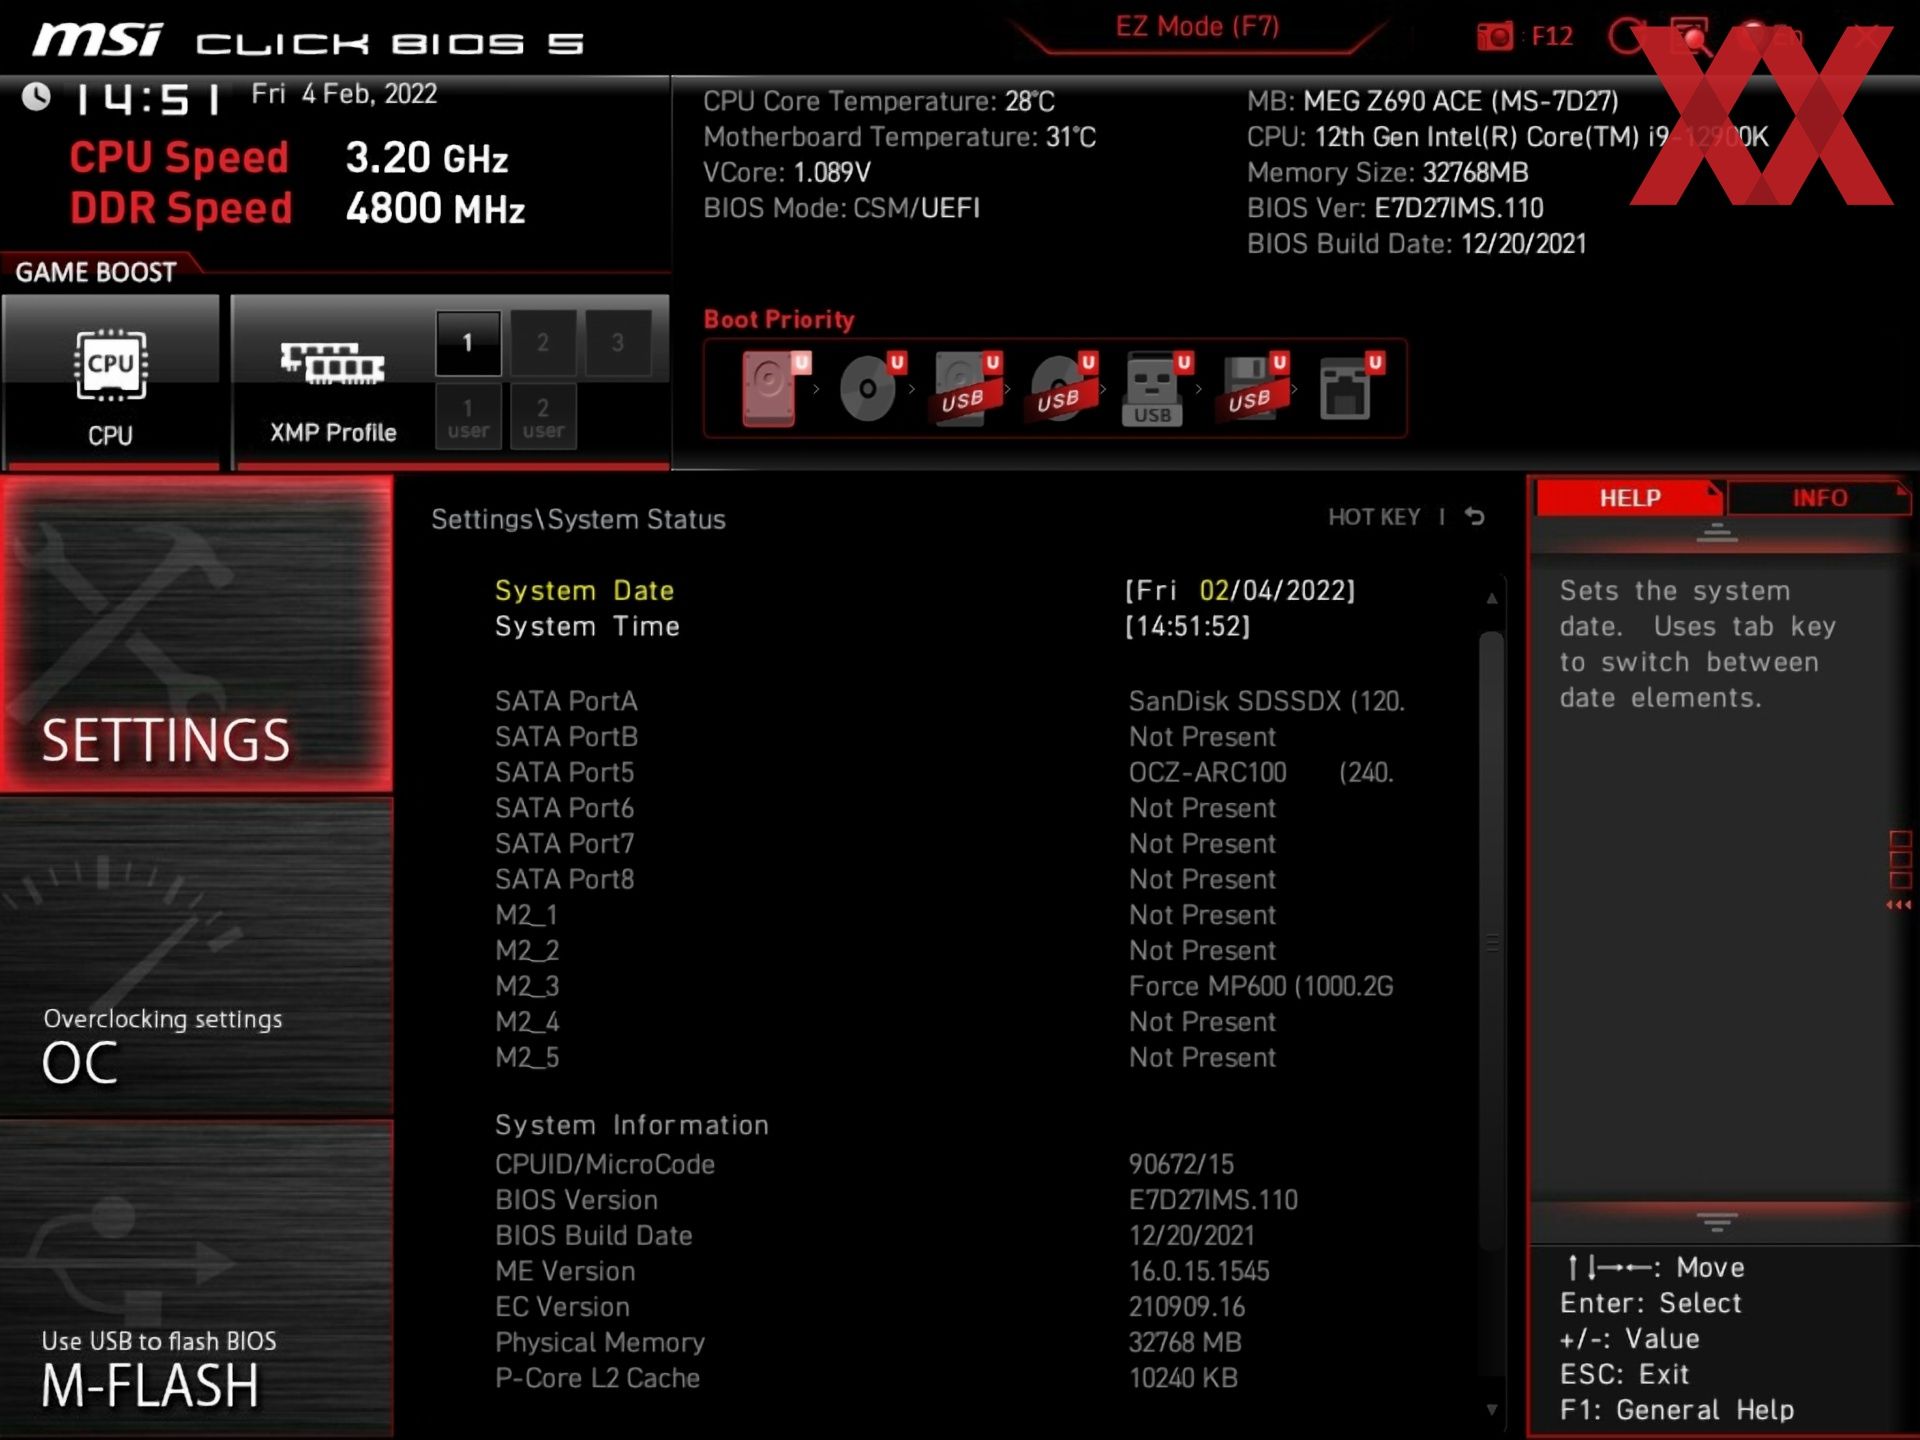
Task: Select USB floppy boot device icon
Action: point(1252,389)
